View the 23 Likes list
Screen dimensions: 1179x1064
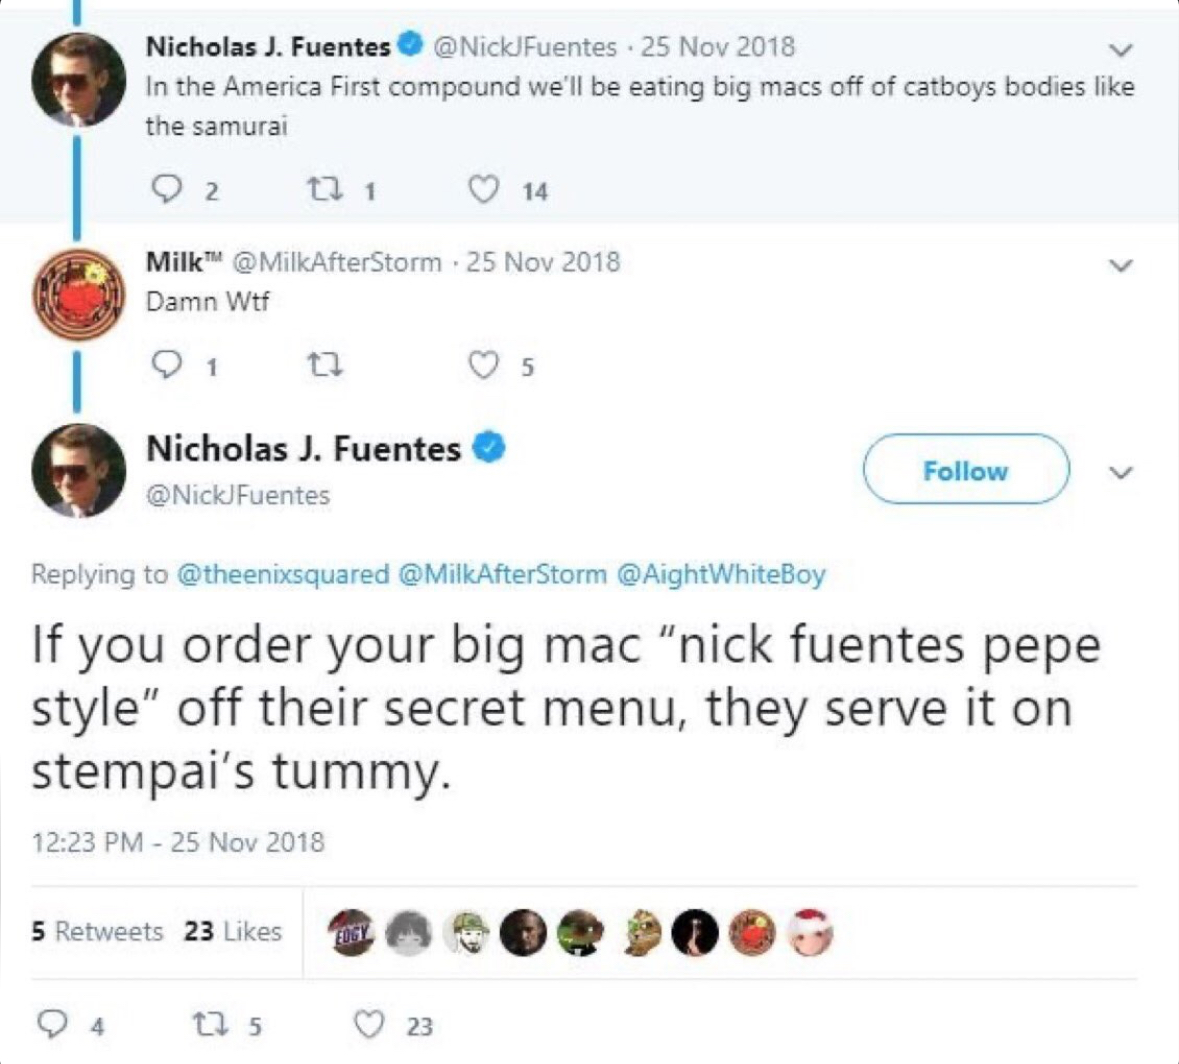[x=233, y=931]
